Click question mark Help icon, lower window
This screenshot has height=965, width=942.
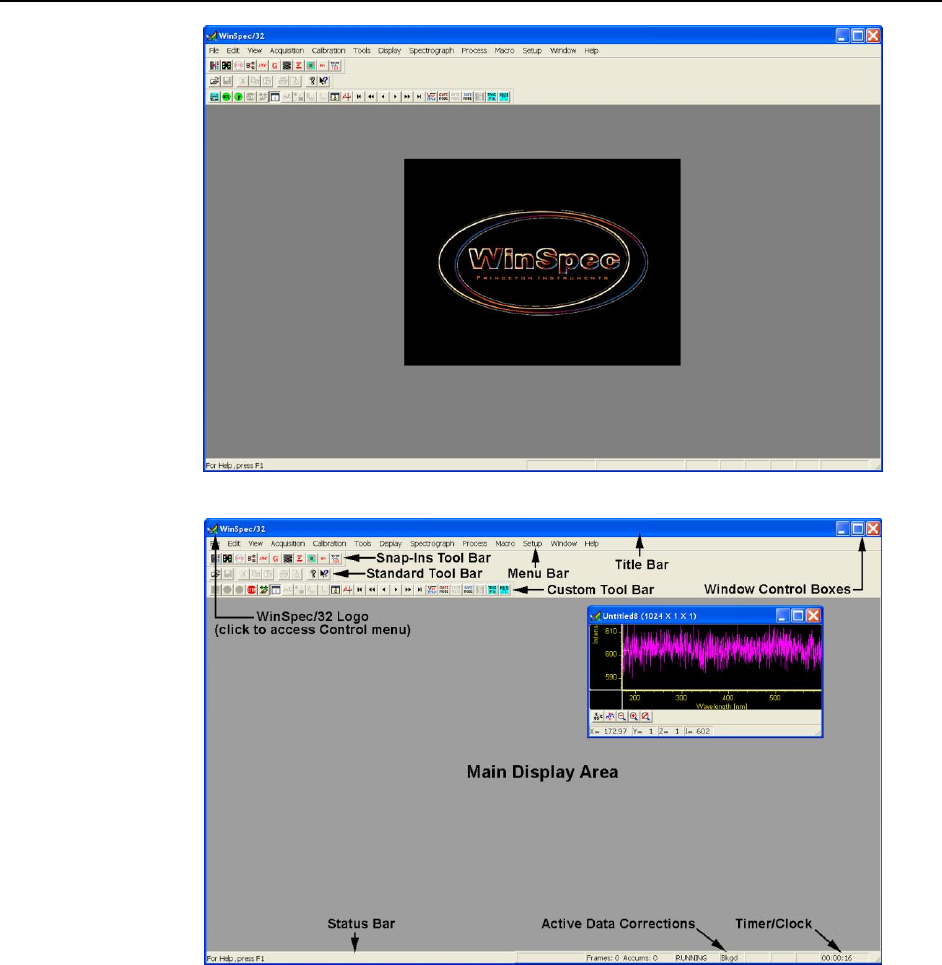click(313, 574)
